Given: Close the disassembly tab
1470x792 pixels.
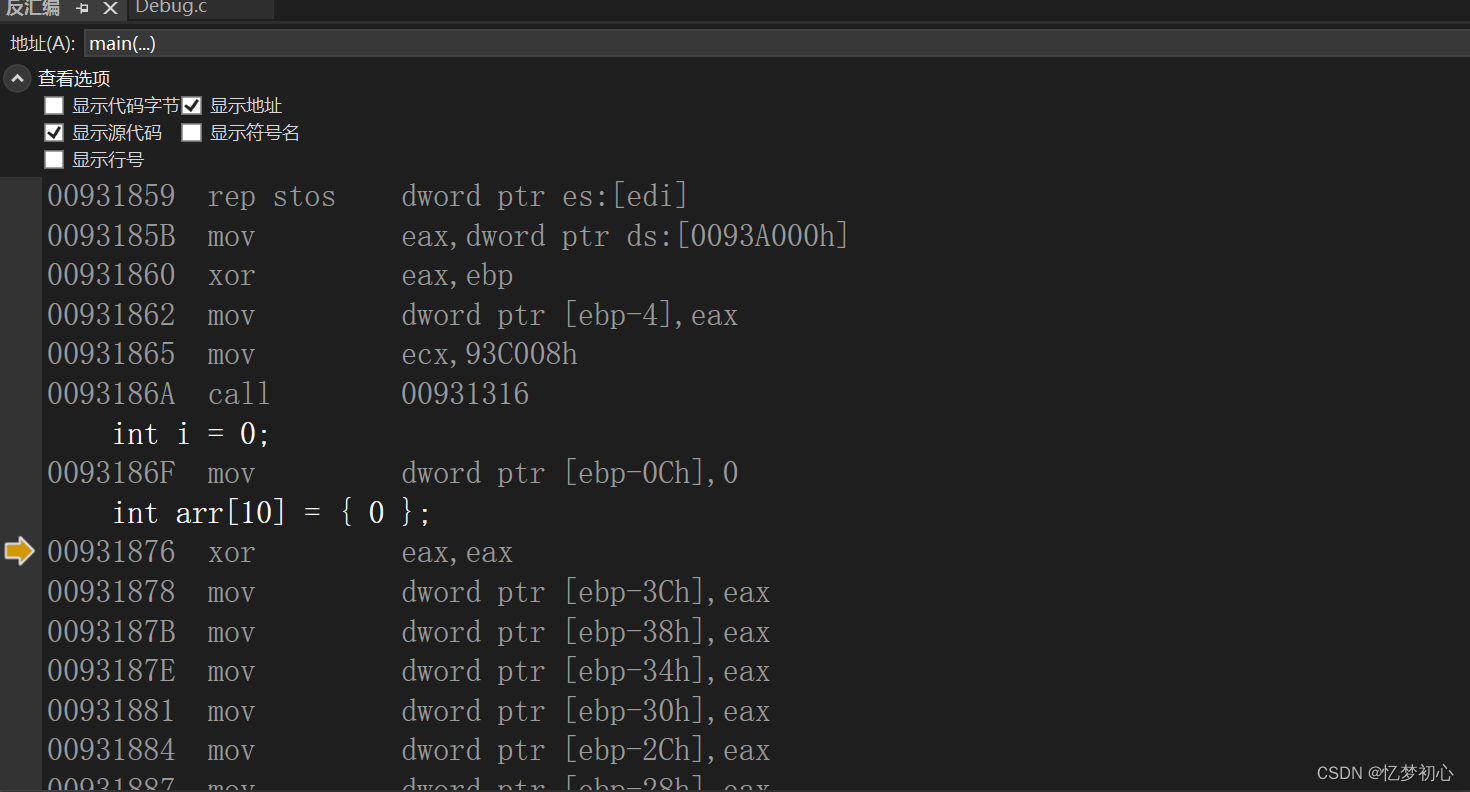Looking at the screenshot, I should pos(110,8).
